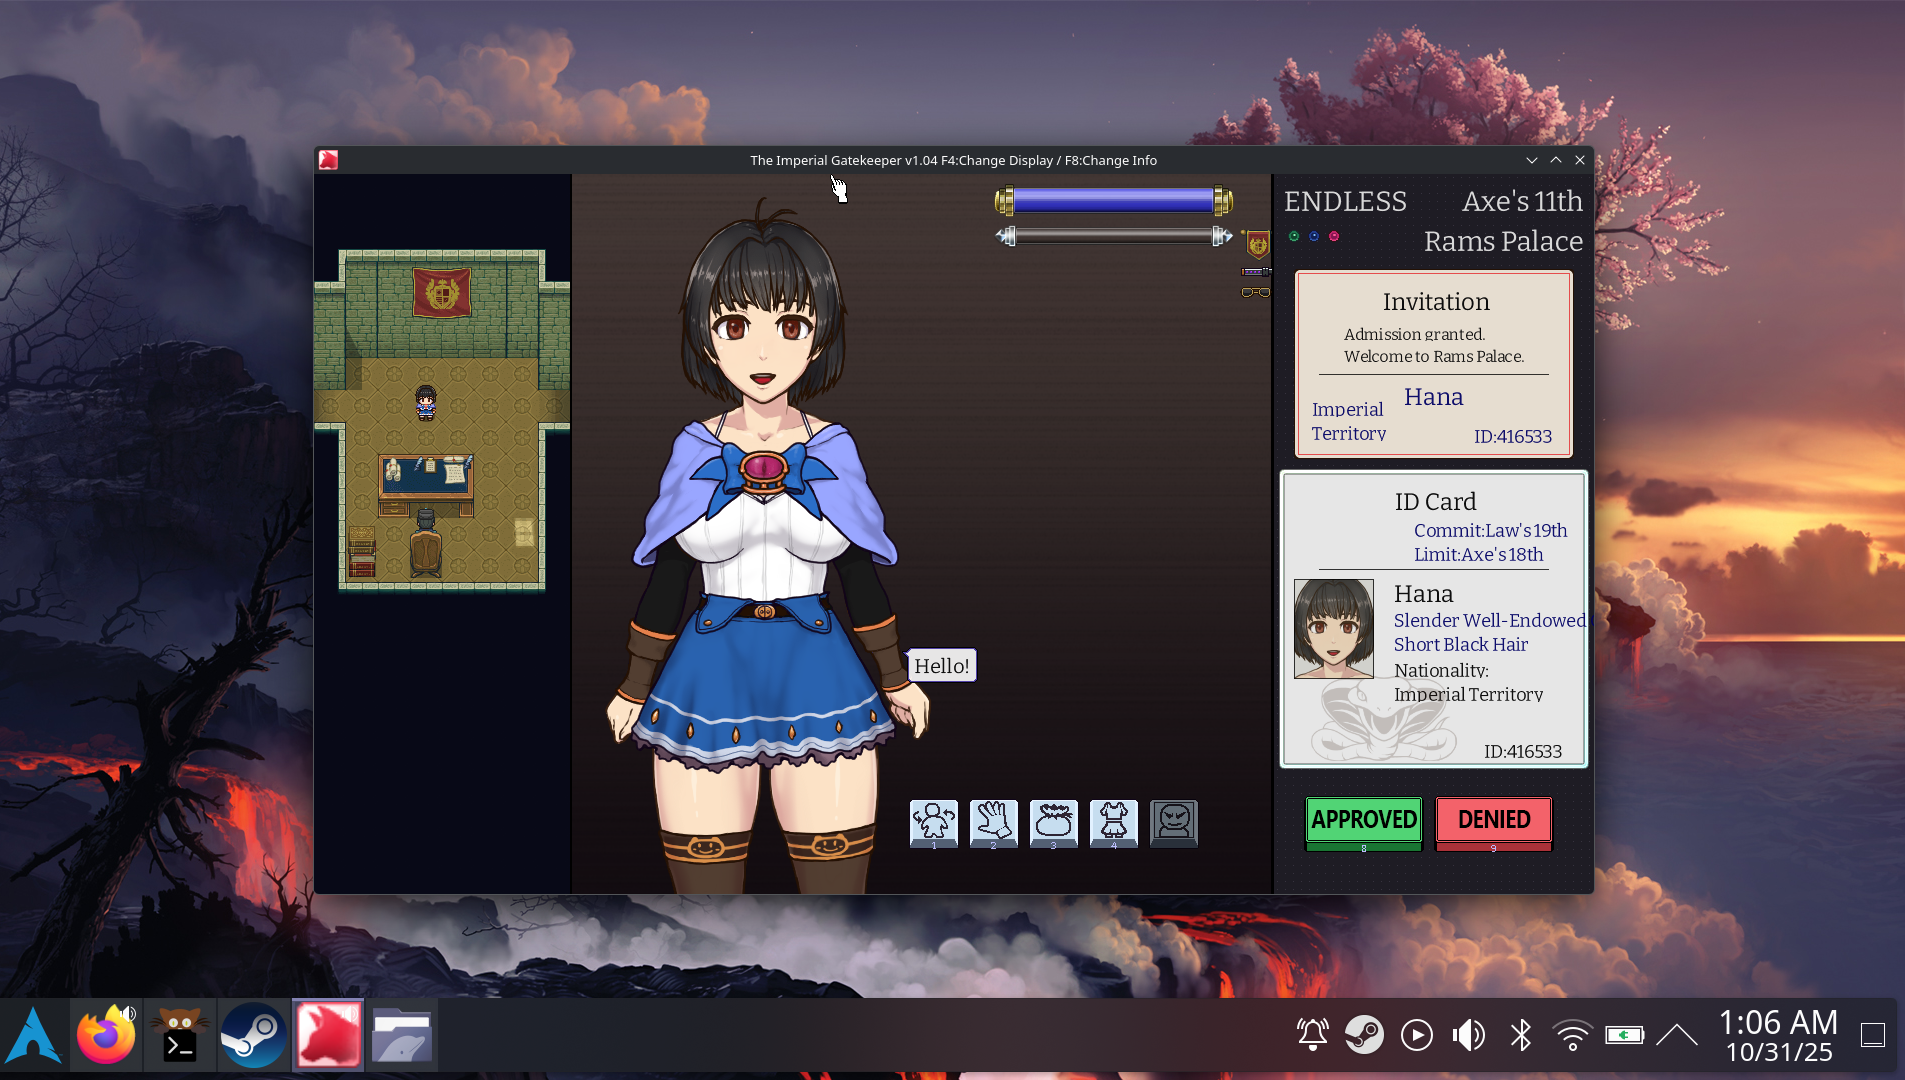This screenshot has width=1905, height=1080.
Task: Click the Invitation document heading
Action: 1436,302
